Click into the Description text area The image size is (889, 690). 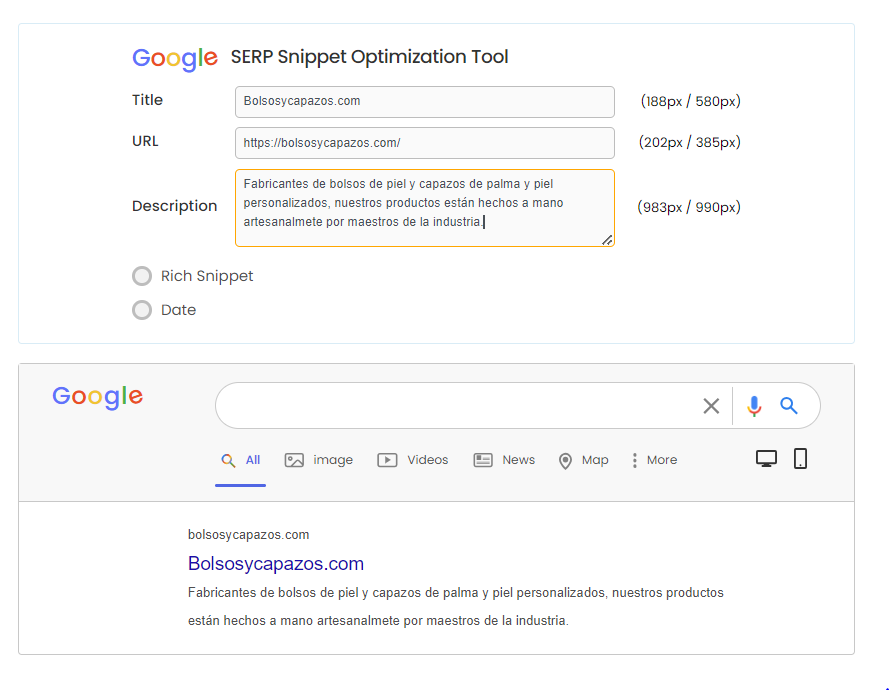coord(425,208)
